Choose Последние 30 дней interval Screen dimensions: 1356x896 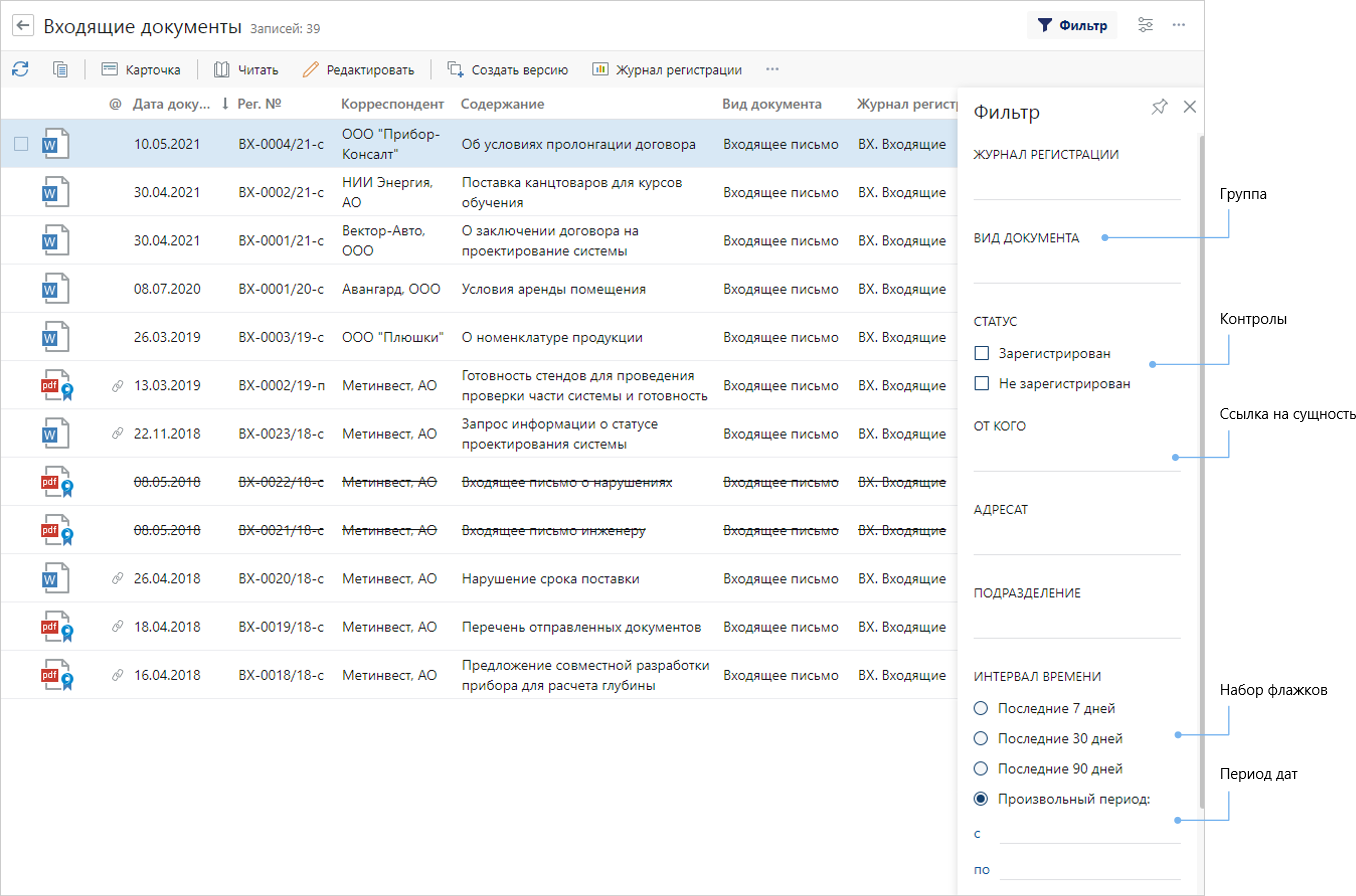[x=981, y=739]
